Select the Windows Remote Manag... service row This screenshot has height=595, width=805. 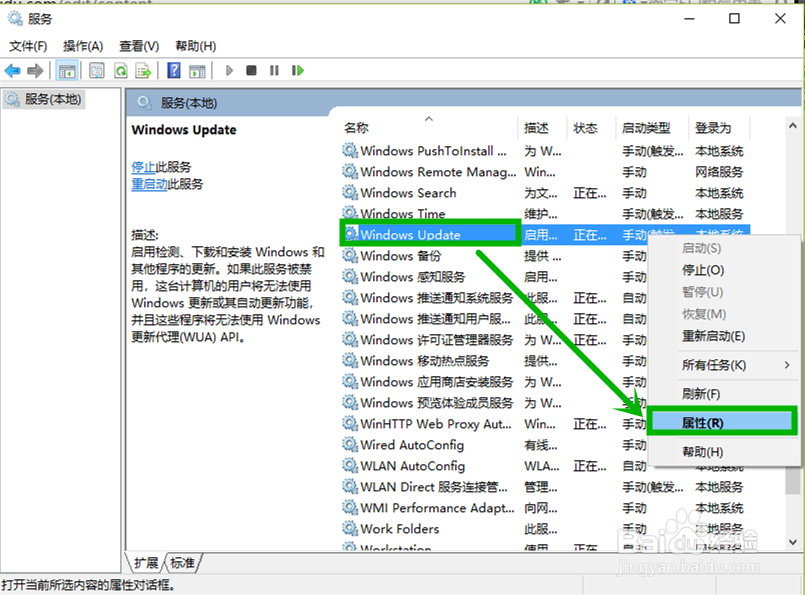545,171
